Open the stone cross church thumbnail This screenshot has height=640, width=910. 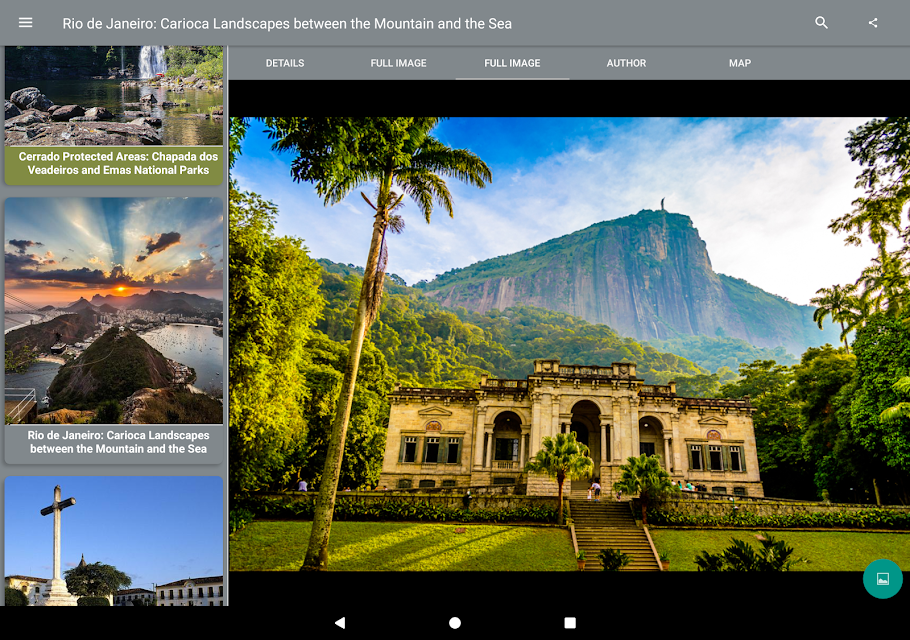coord(114,541)
